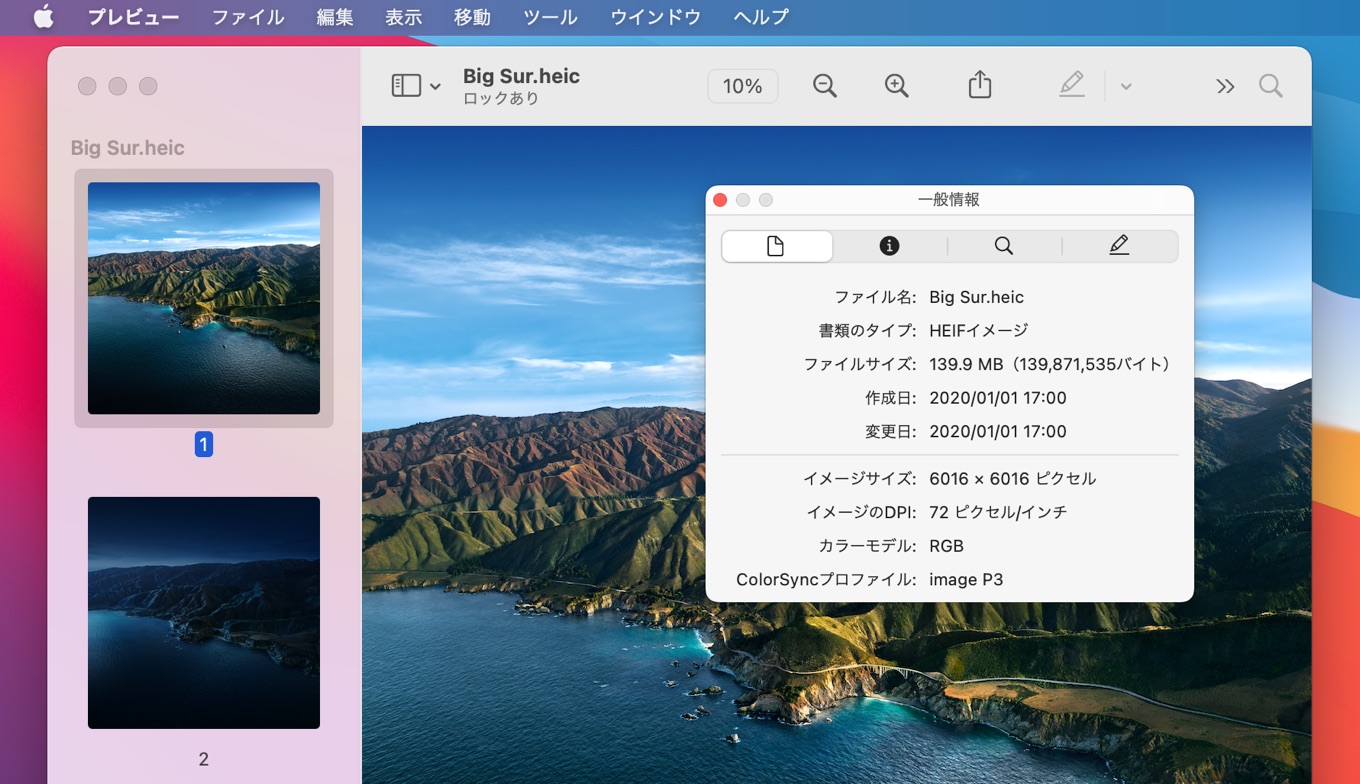Viewport: 1360px width, 784px height.
Task: Click the ColorSyncプロファイル label
Action: click(x=826, y=579)
